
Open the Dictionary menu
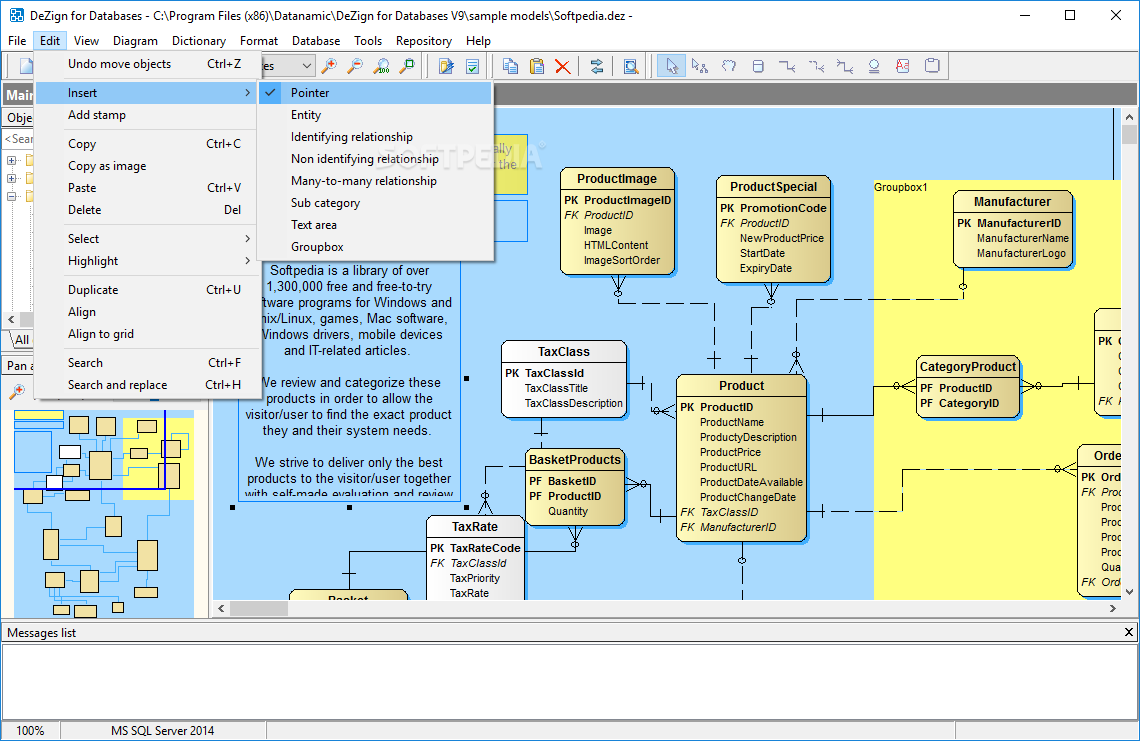point(198,41)
